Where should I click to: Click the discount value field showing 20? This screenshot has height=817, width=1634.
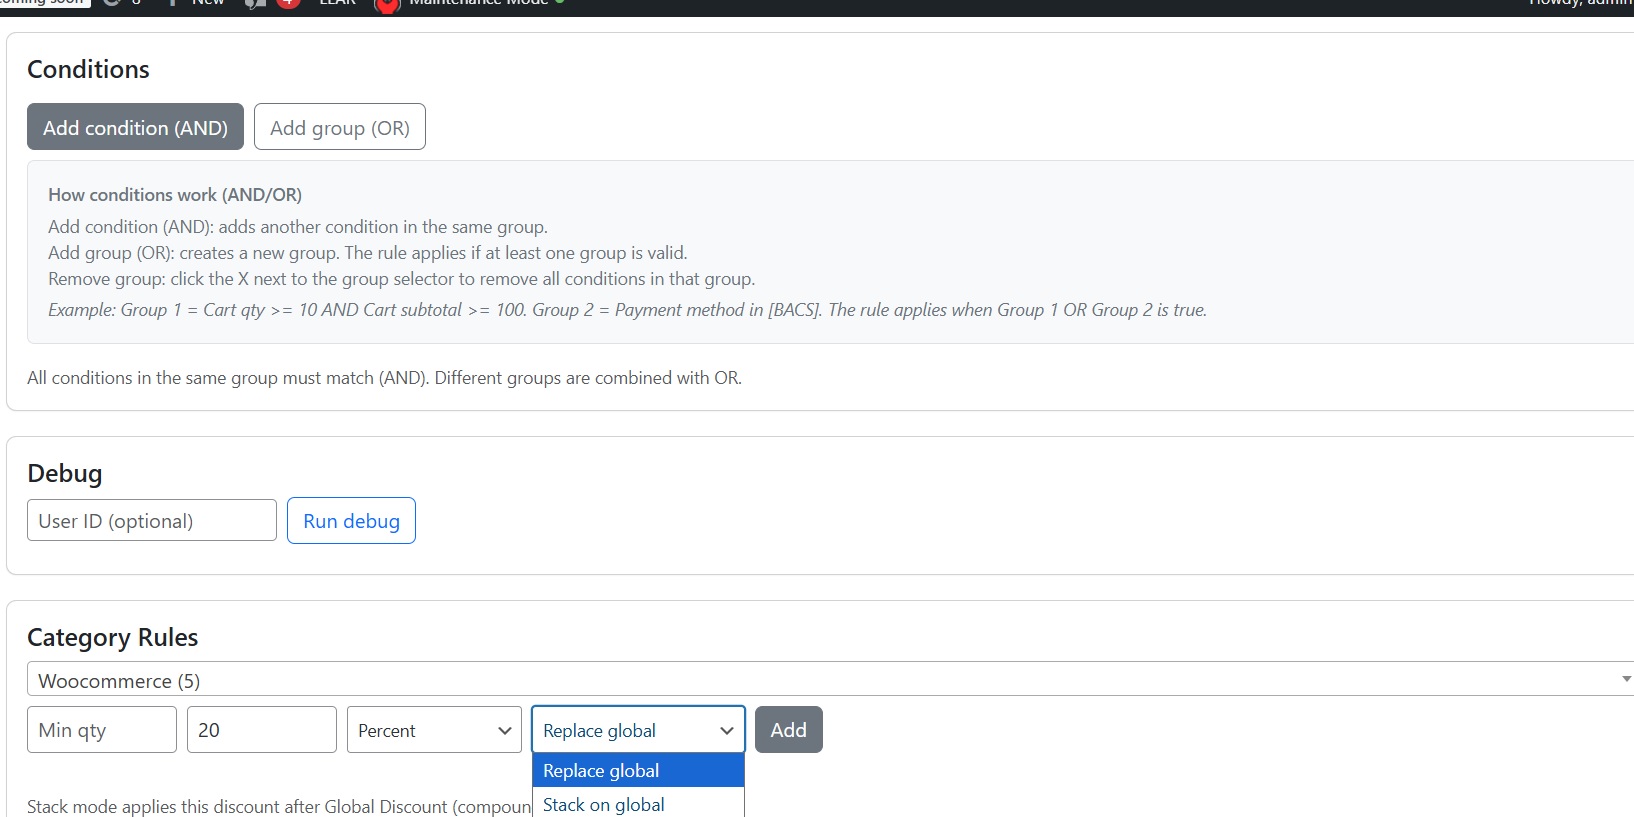[262, 729]
